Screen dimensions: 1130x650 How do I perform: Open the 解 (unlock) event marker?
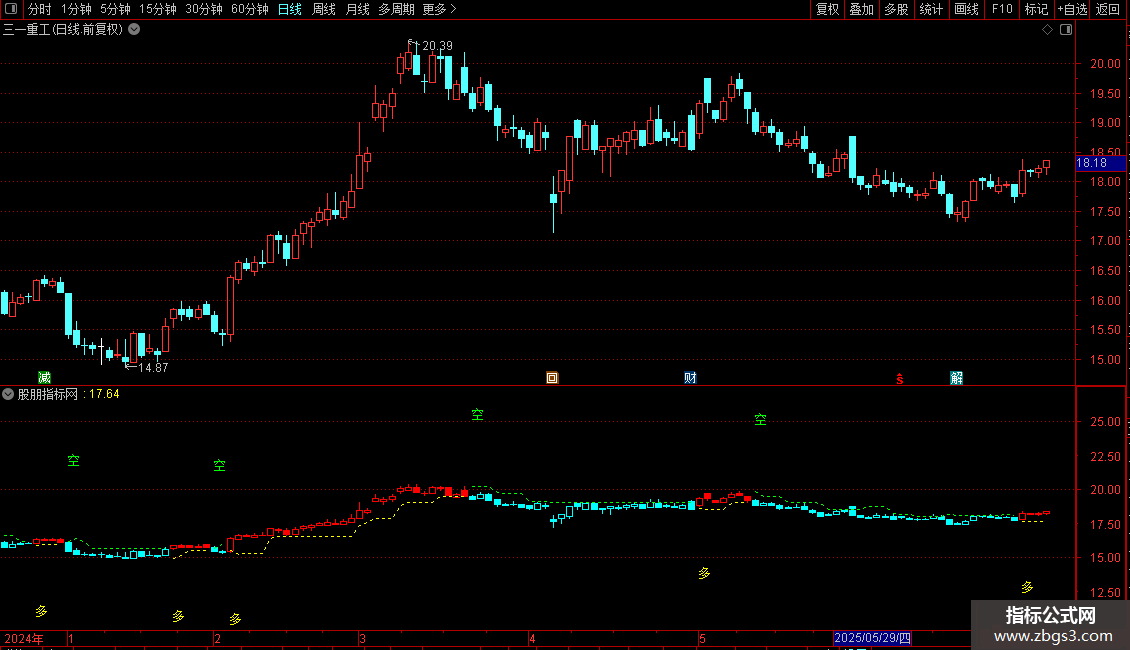tap(956, 378)
